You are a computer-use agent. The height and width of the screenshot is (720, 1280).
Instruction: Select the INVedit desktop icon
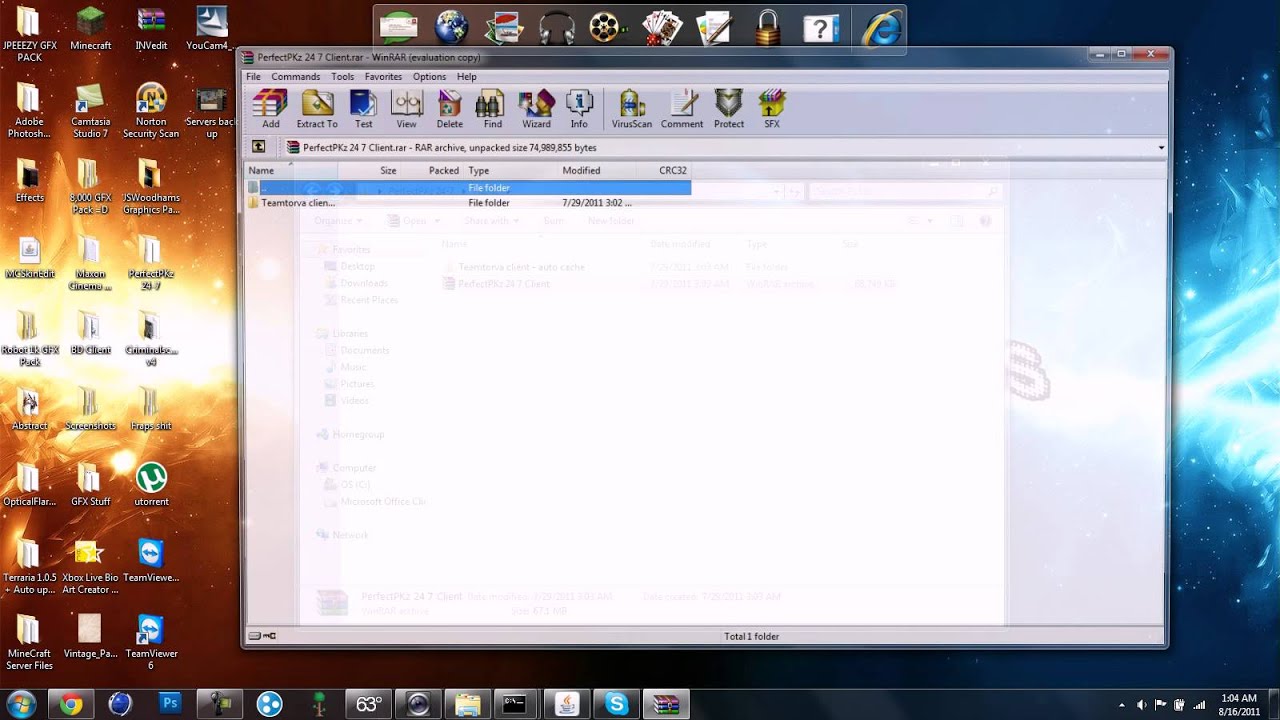click(151, 28)
